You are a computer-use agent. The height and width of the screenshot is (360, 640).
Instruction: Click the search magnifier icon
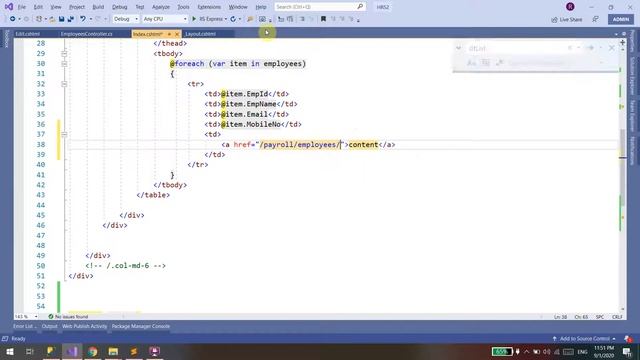[x=360, y=7]
